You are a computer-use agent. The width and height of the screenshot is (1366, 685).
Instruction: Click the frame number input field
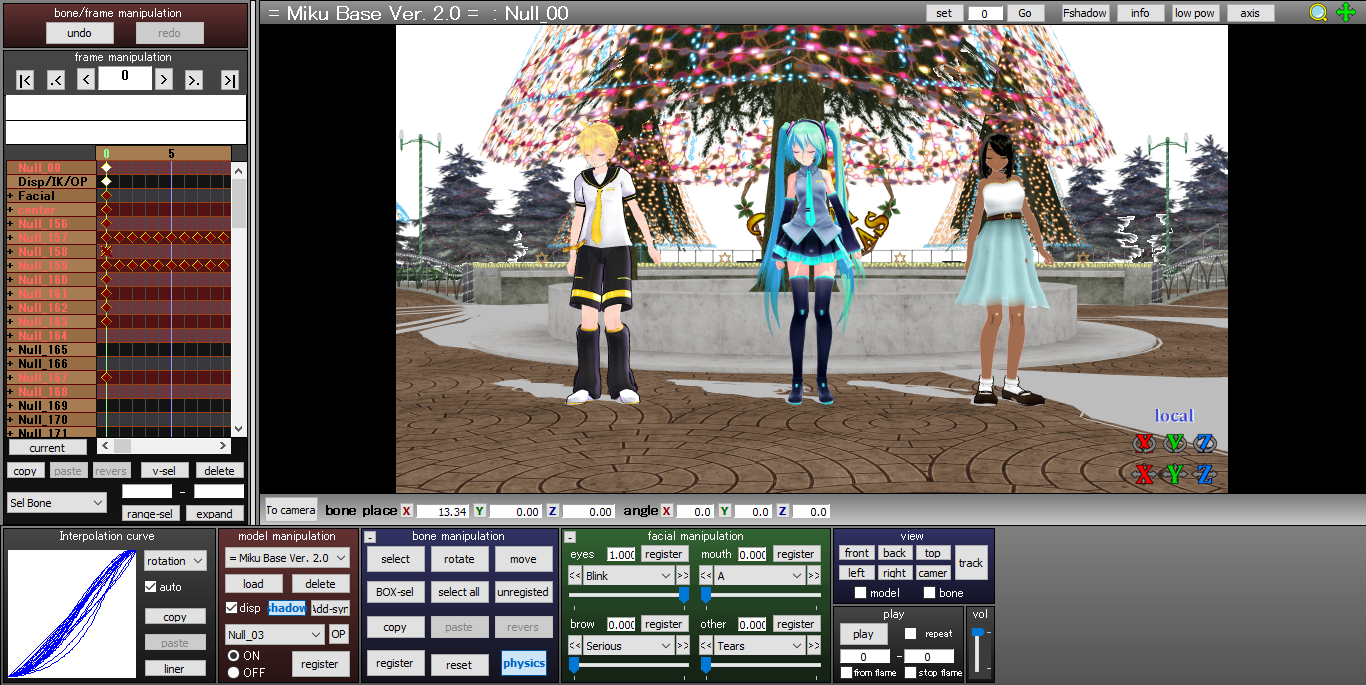(125, 77)
